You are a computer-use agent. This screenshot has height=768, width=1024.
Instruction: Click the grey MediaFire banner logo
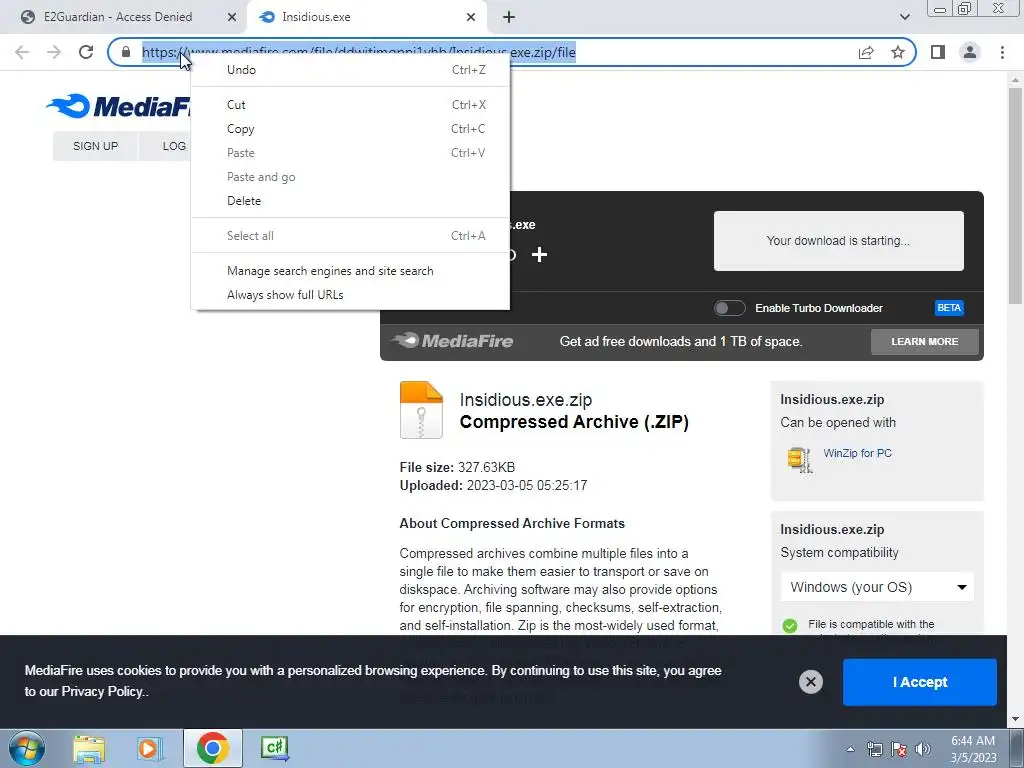coord(452,340)
